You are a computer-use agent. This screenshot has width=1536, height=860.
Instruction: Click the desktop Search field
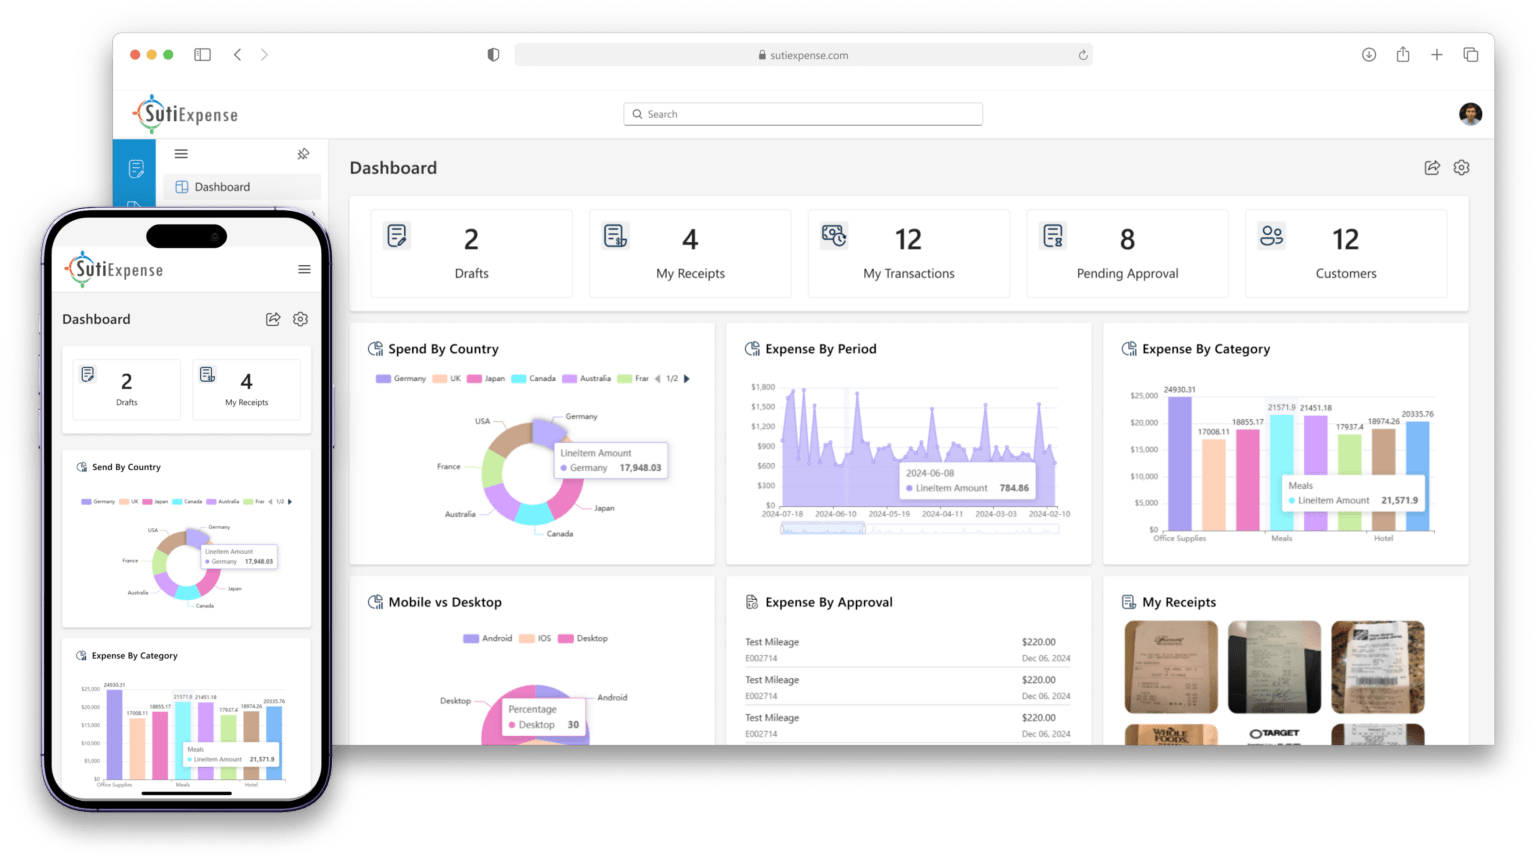[x=803, y=114]
